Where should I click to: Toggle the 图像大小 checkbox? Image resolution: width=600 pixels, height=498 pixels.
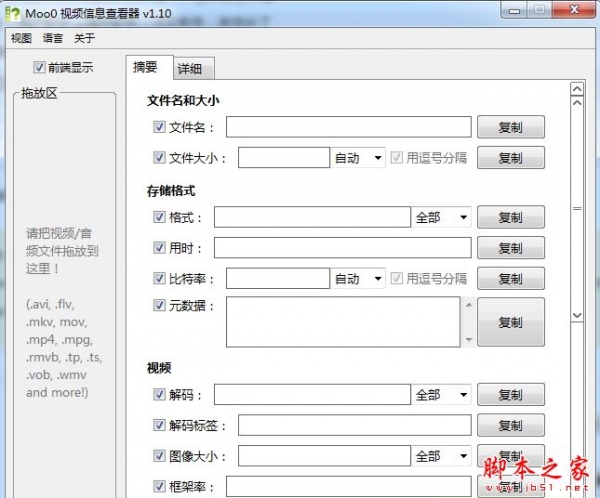159,456
